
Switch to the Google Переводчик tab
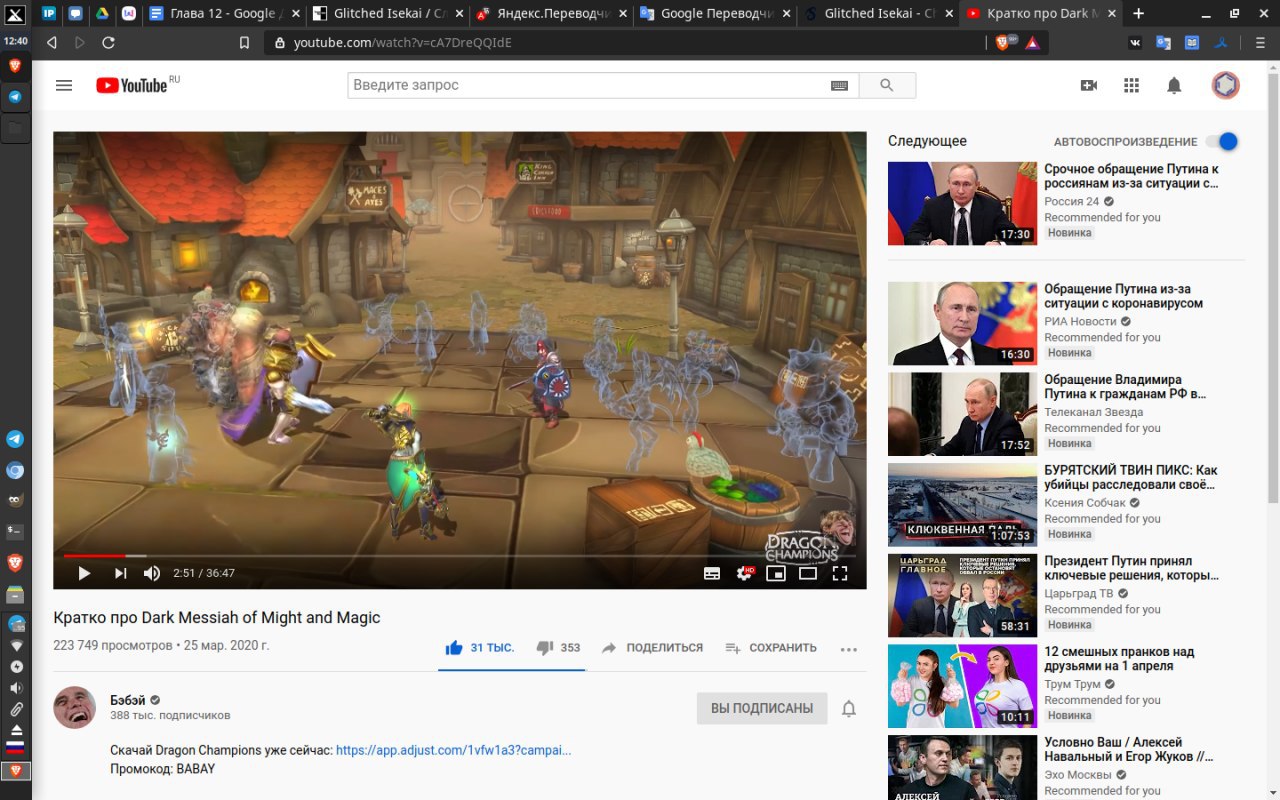(x=714, y=14)
